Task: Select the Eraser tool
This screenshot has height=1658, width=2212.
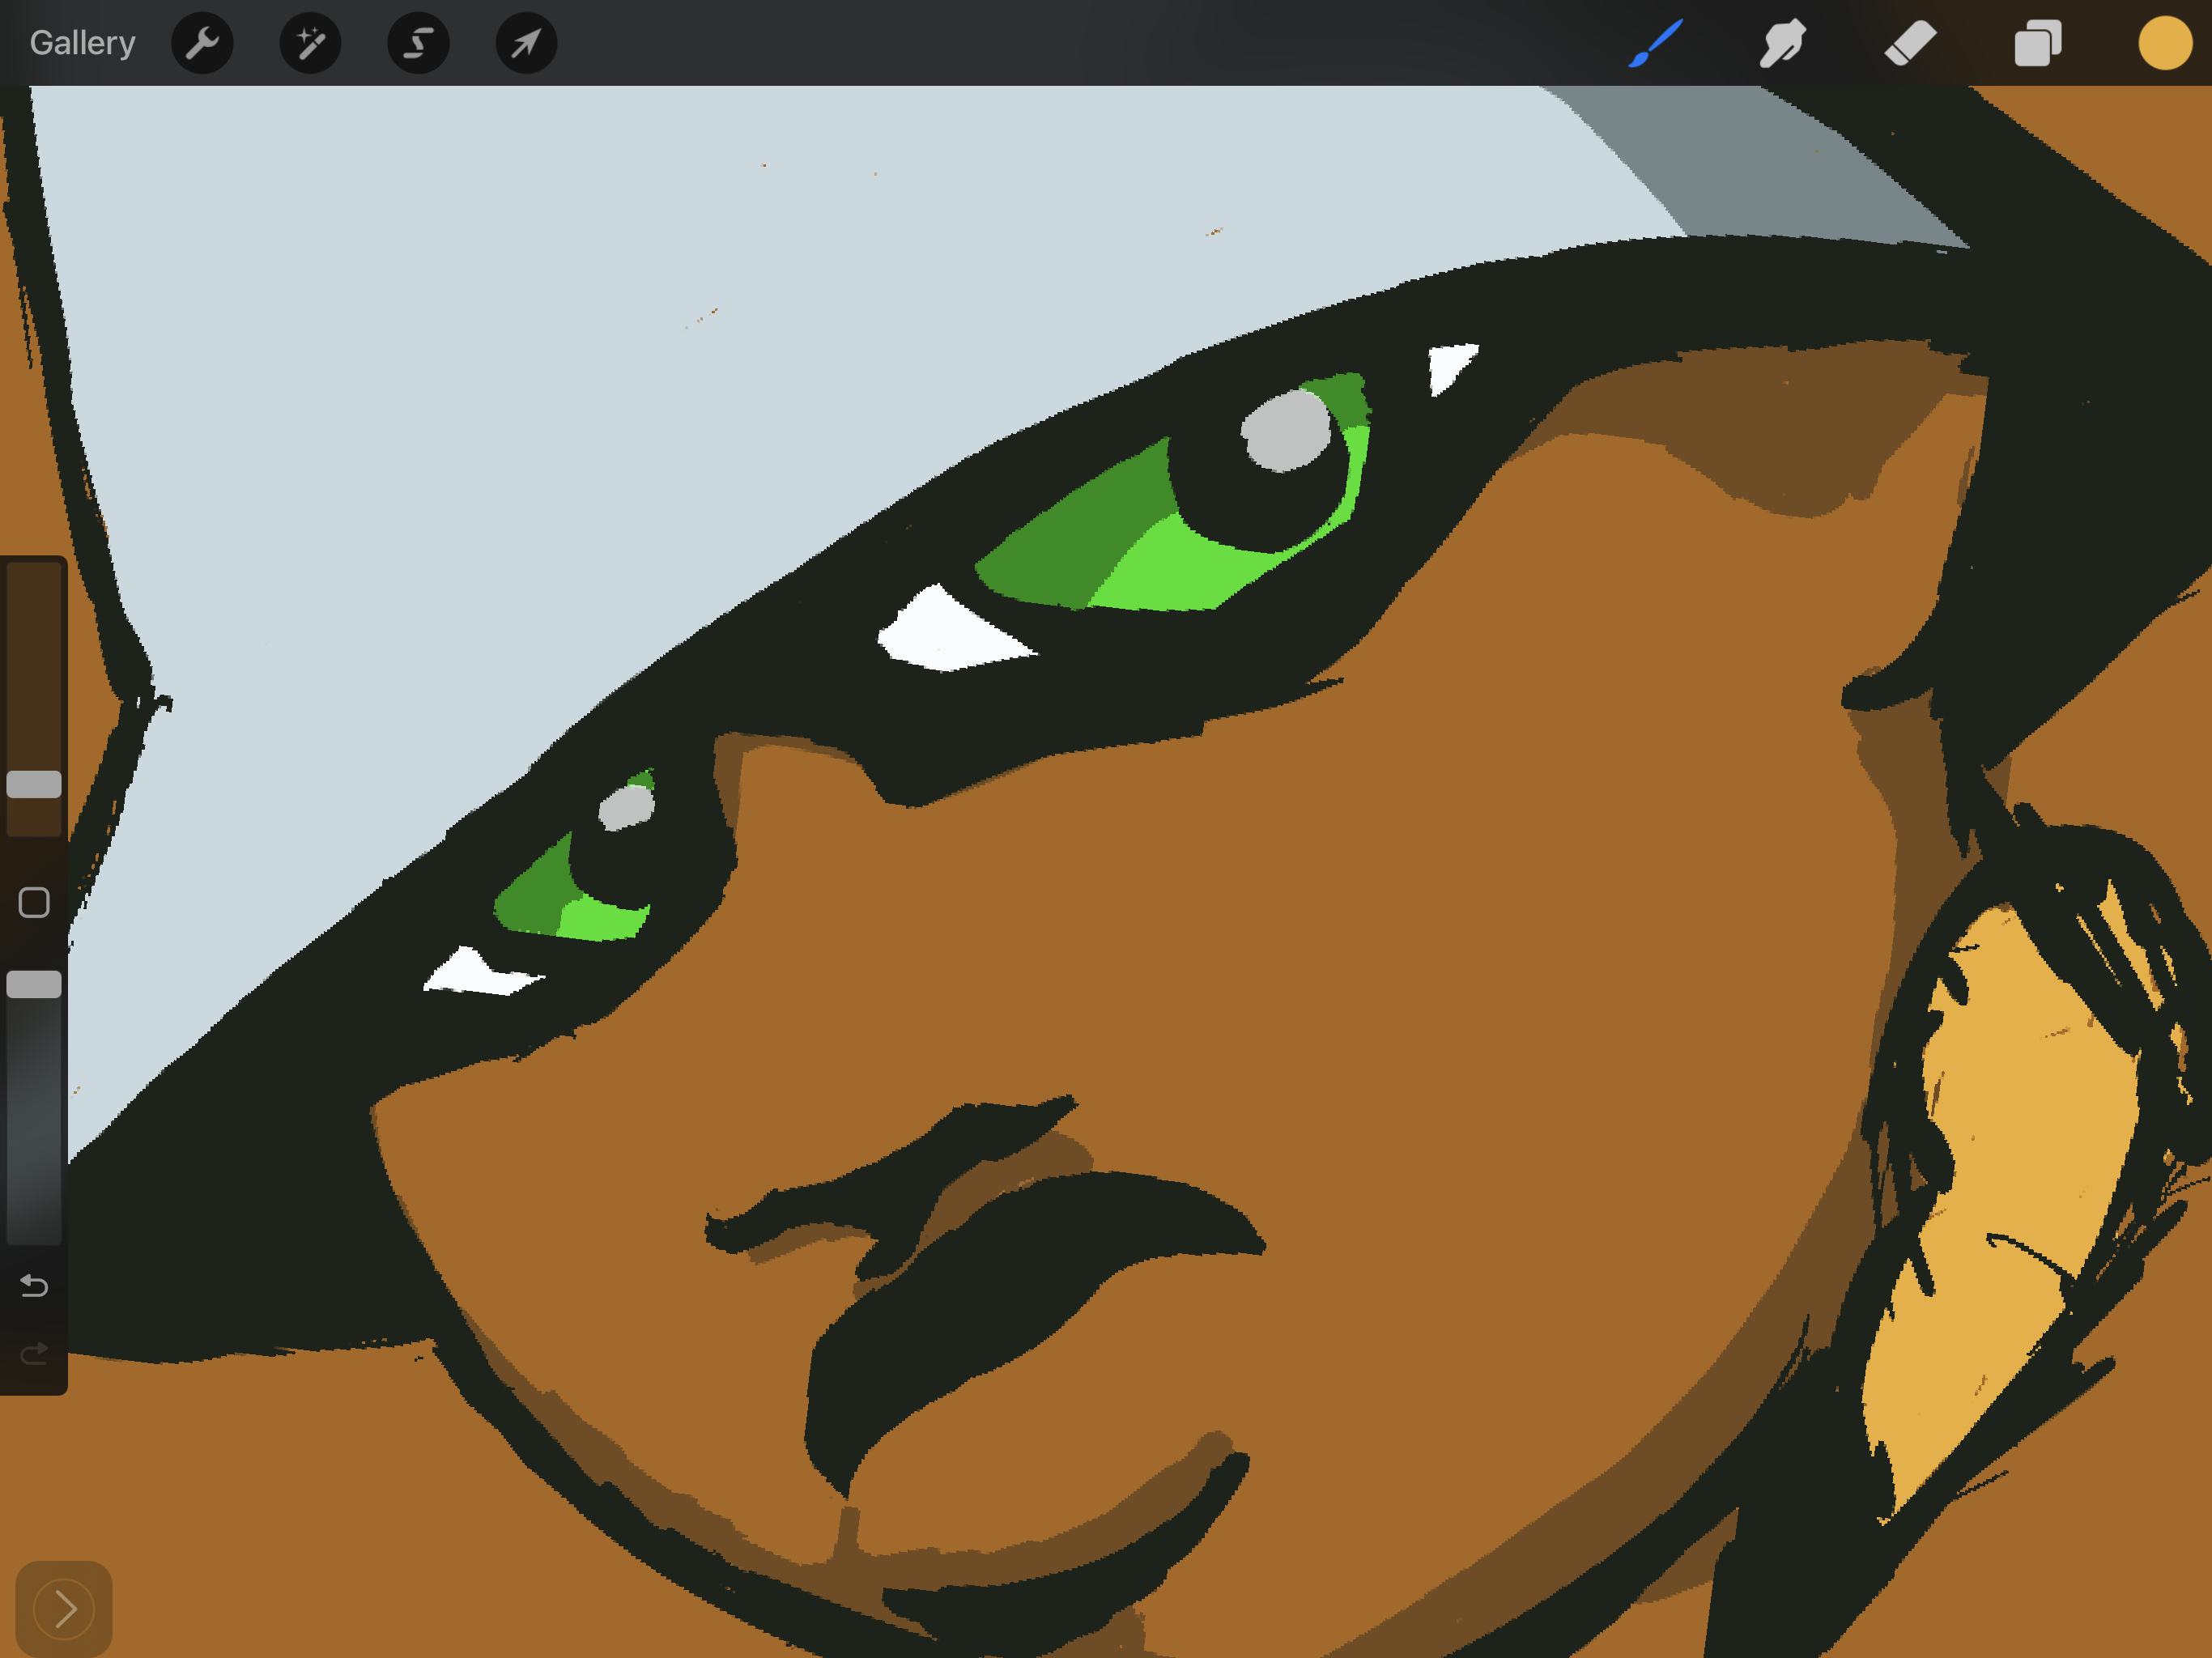Action: [1910, 43]
